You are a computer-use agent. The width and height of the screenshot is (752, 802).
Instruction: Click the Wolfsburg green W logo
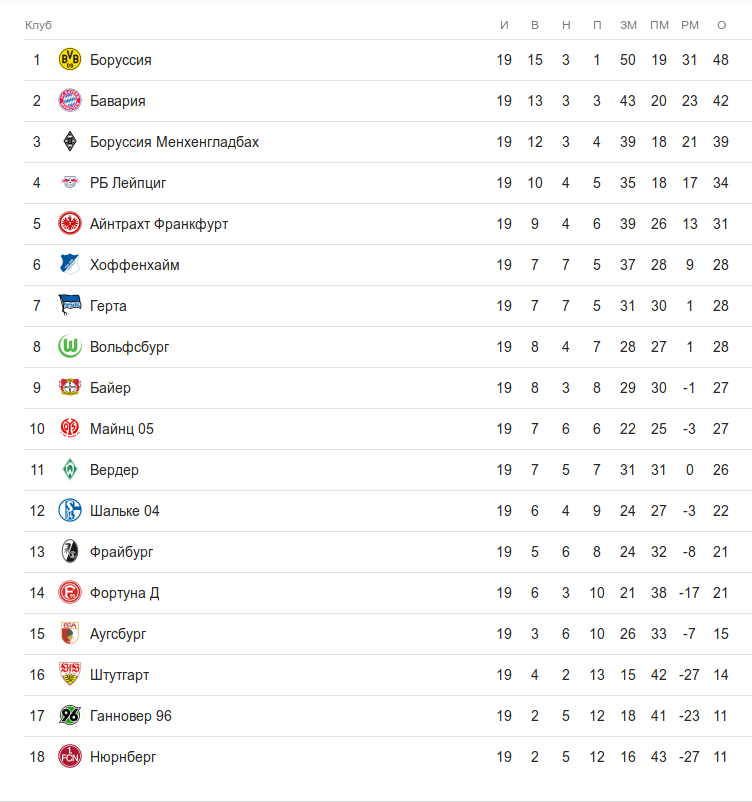[70, 347]
